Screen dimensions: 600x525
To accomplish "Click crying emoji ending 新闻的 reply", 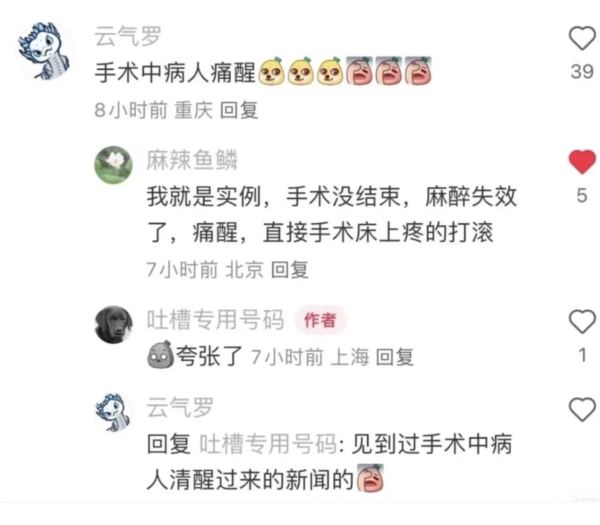I will point(370,478).
